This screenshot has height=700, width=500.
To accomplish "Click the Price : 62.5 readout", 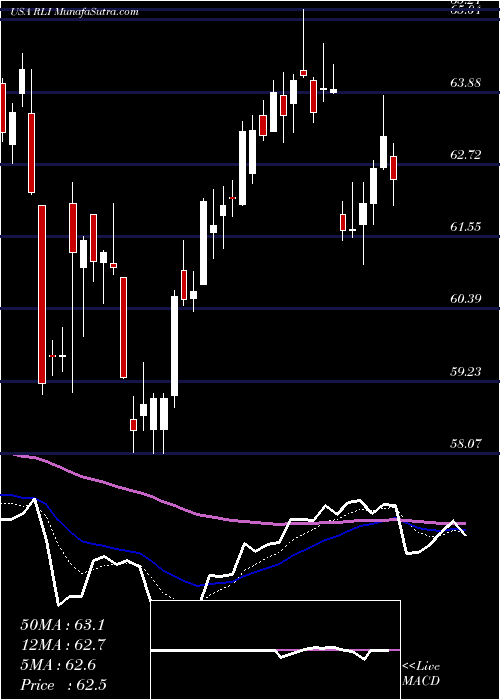I will 63,685.
